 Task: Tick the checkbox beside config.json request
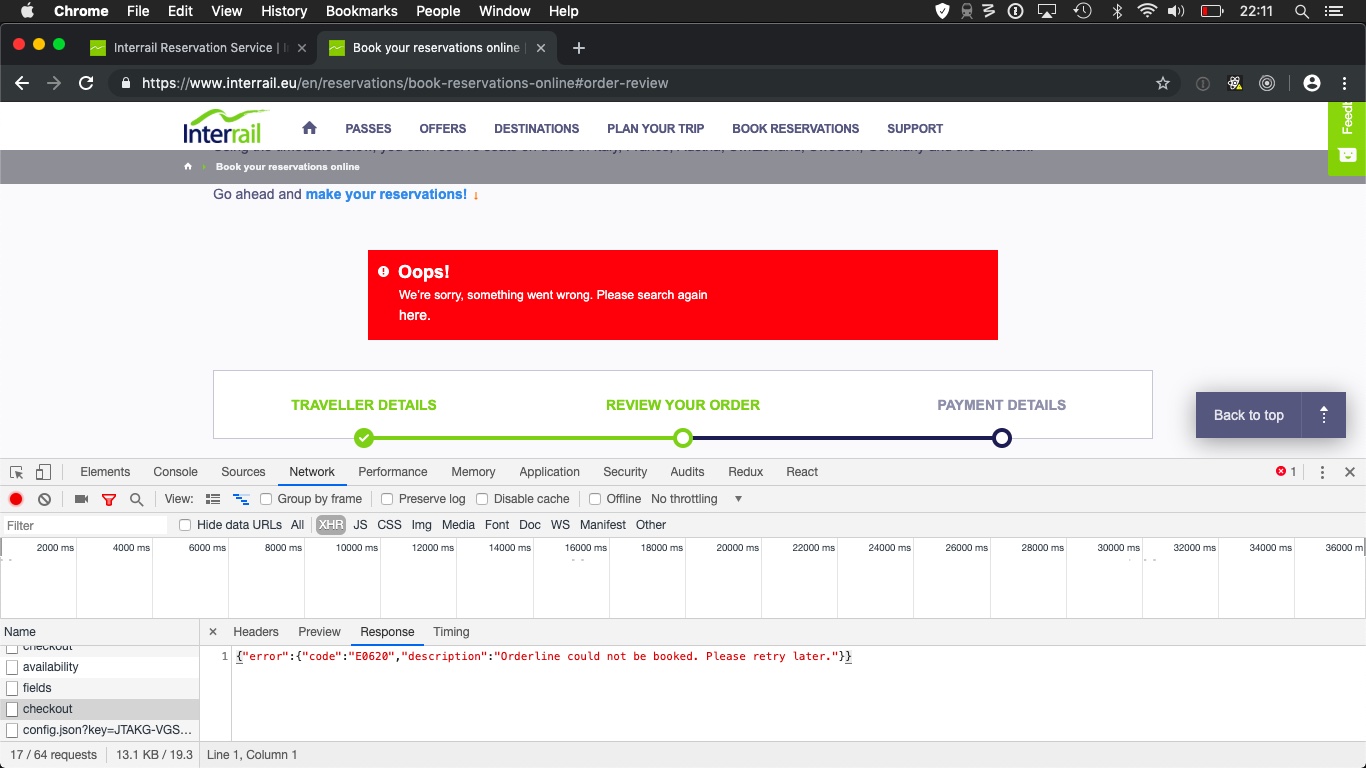(x=12, y=730)
